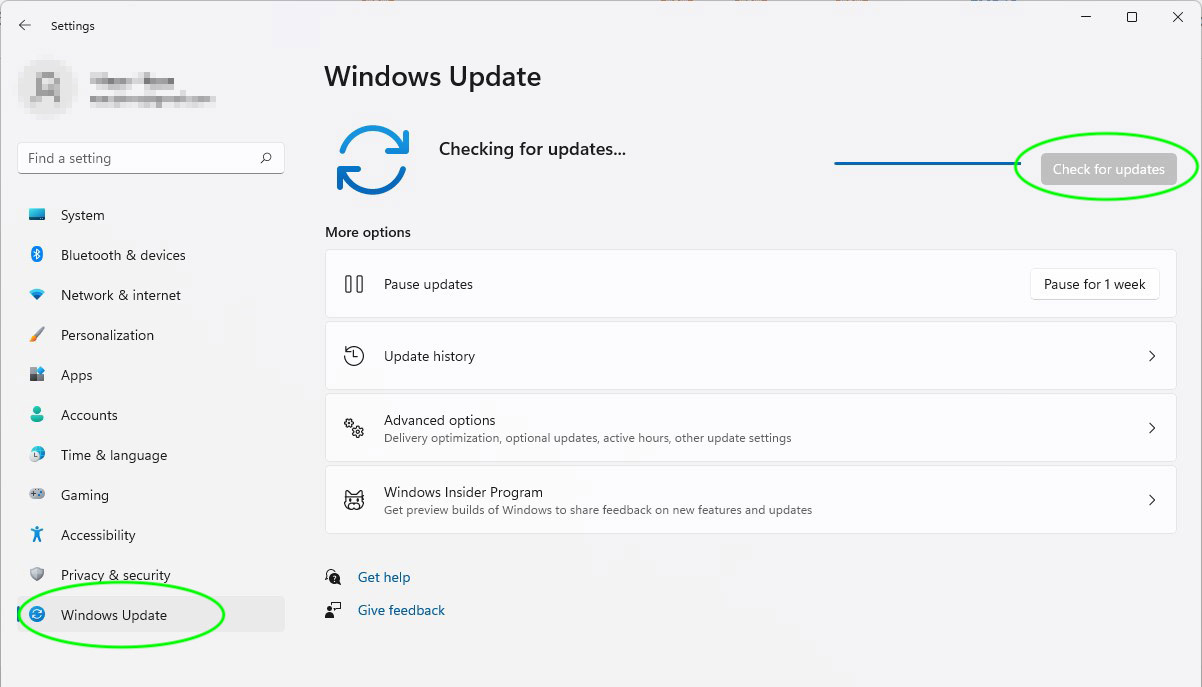The height and width of the screenshot is (687, 1202).
Task: Open Windows Insider Program chevron
Action: 1152,500
